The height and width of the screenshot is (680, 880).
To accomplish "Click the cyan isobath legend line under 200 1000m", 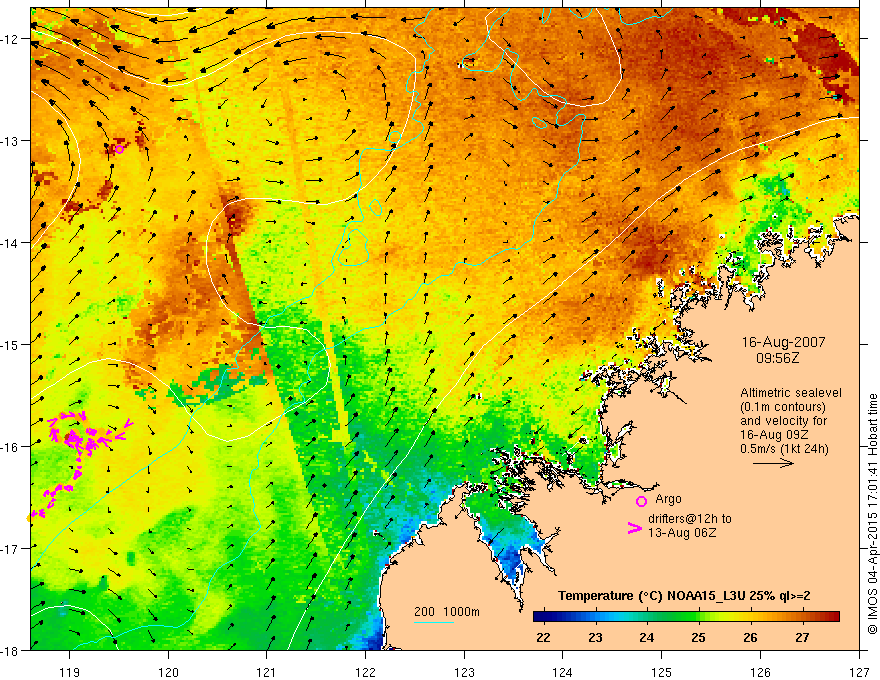I will click(434, 622).
